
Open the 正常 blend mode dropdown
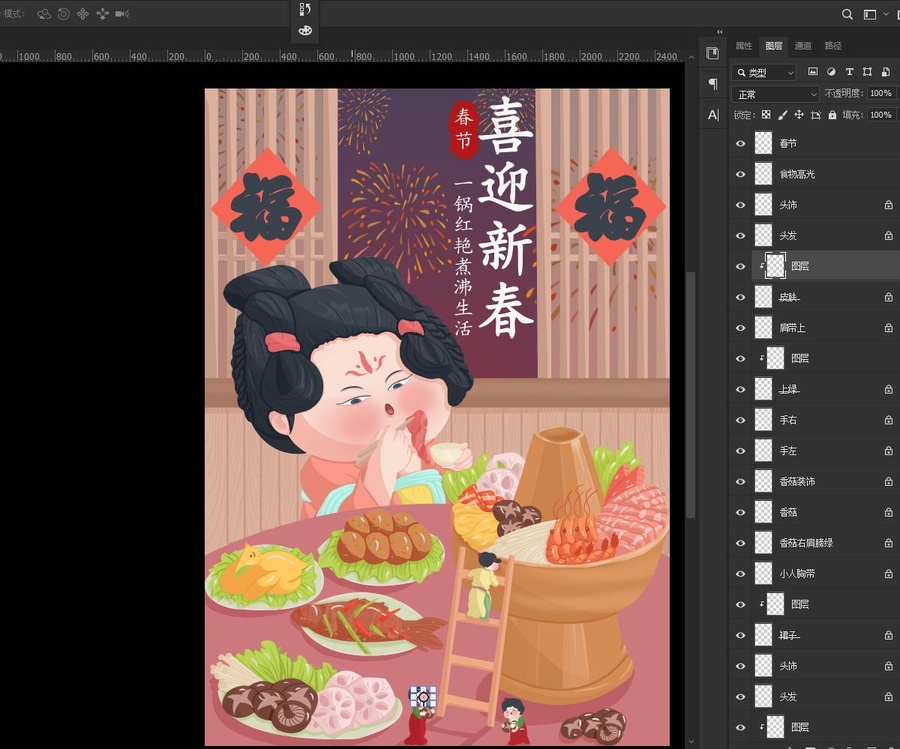pos(775,94)
